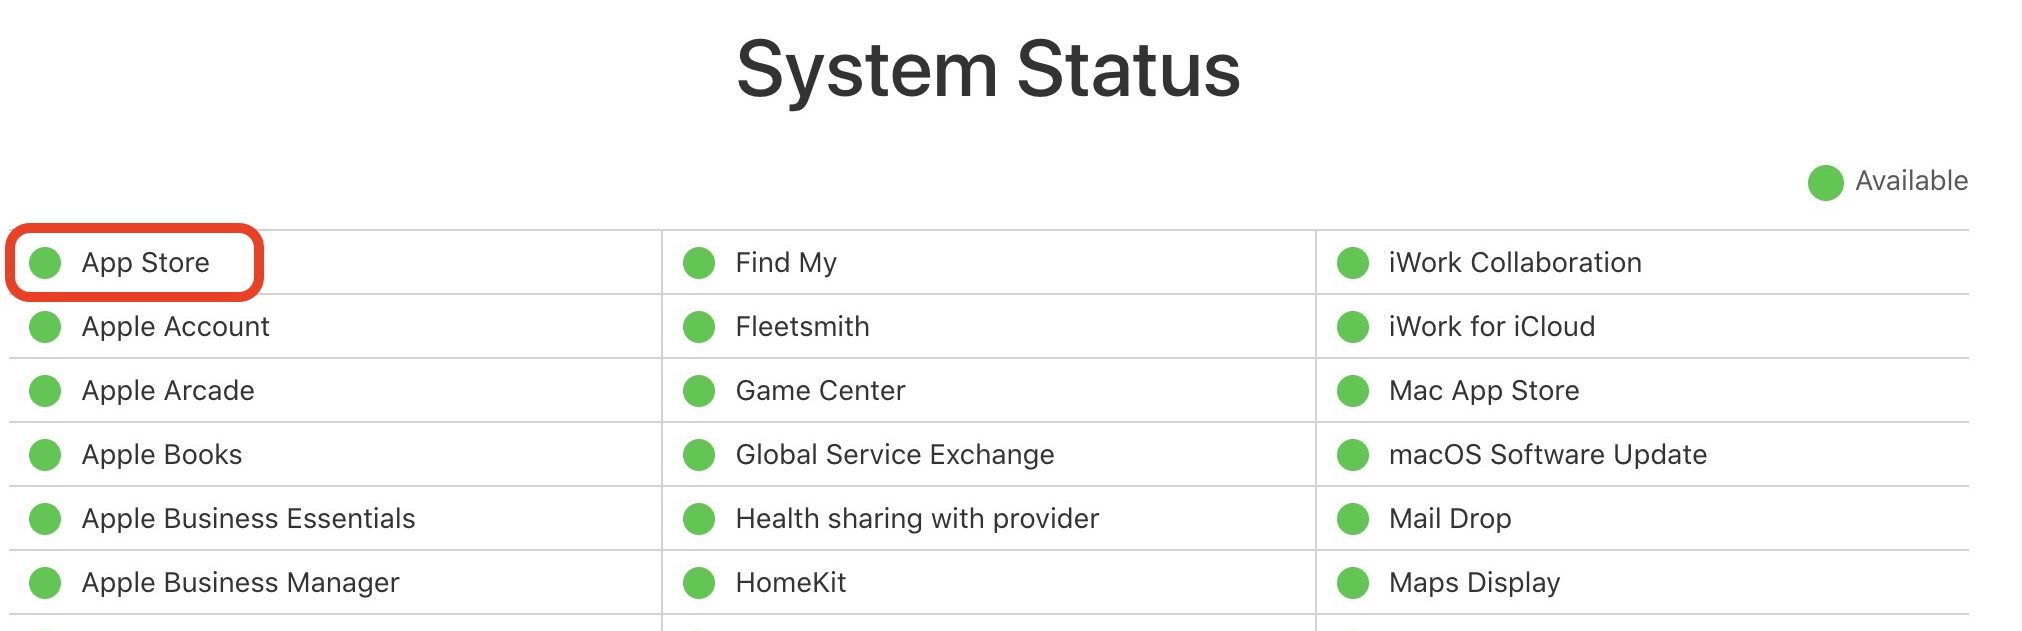Click the Fleetsmith service name
This screenshot has width=2022, height=631.
click(x=802, y=327)
